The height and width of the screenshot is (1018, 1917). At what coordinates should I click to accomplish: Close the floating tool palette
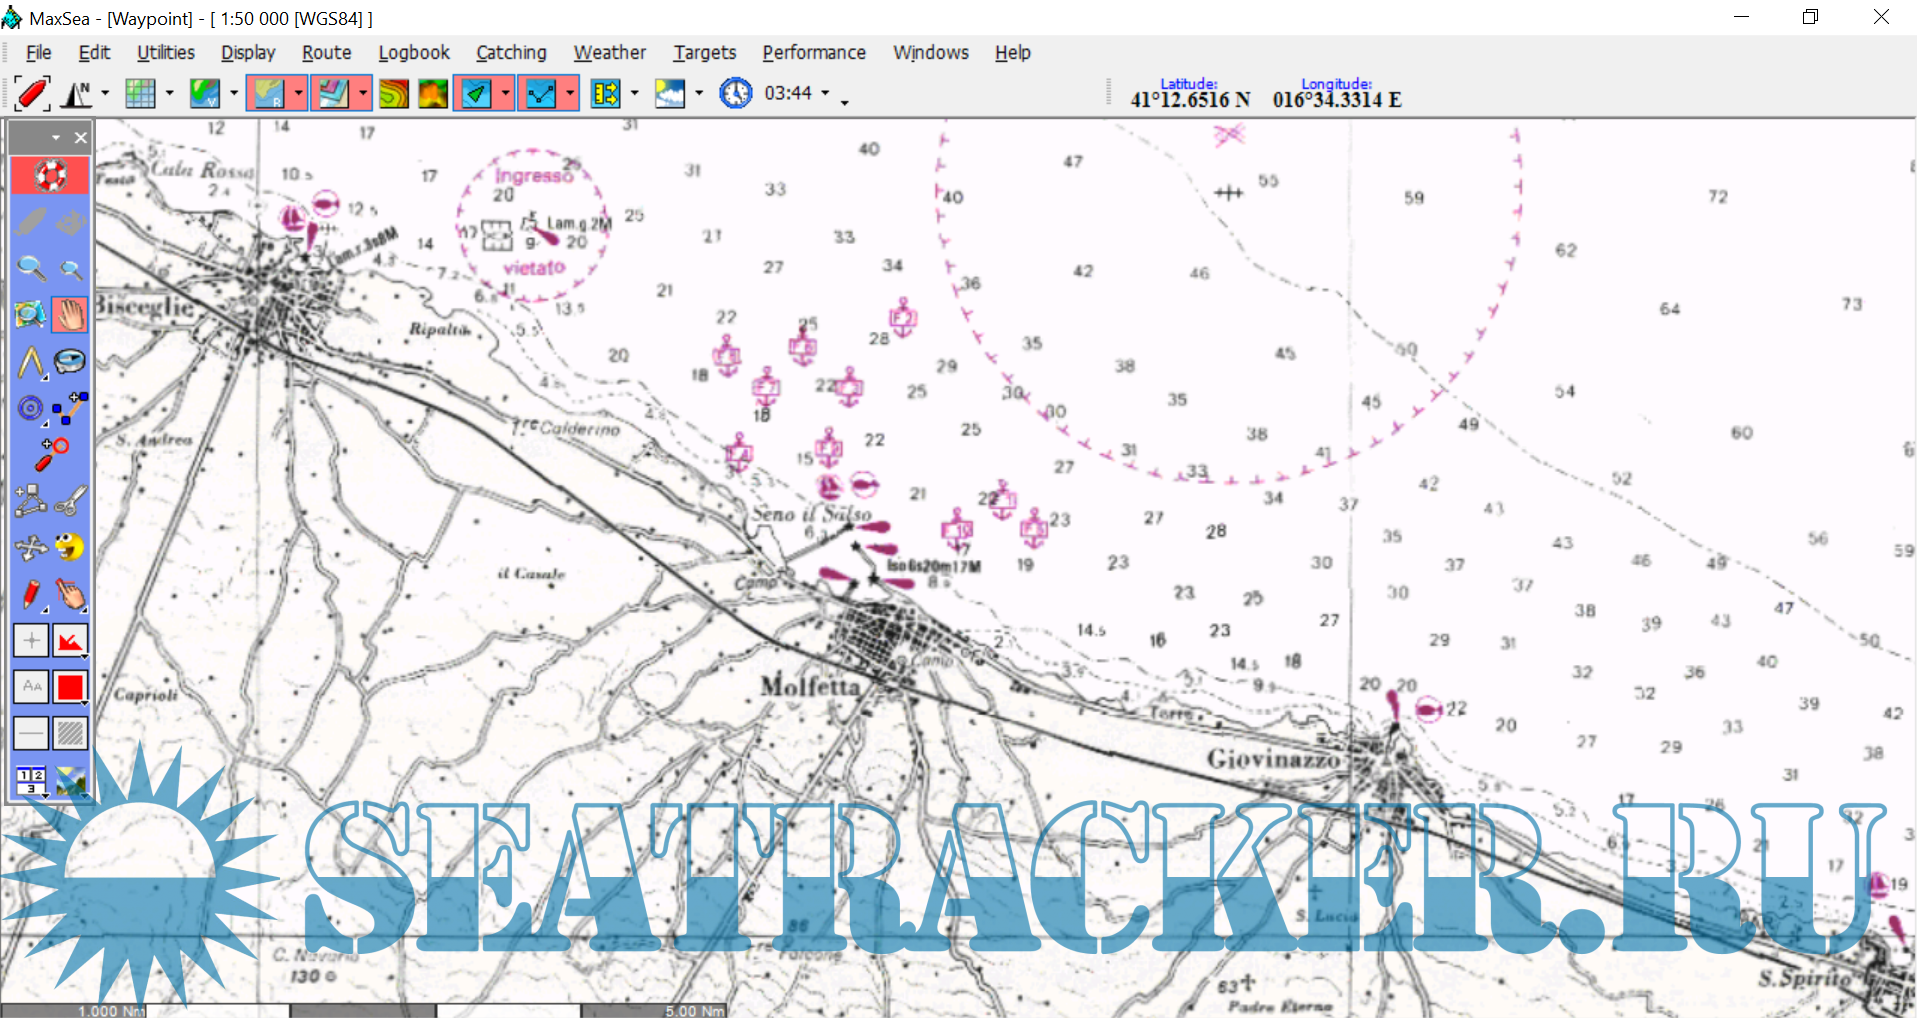coord(81,138)
